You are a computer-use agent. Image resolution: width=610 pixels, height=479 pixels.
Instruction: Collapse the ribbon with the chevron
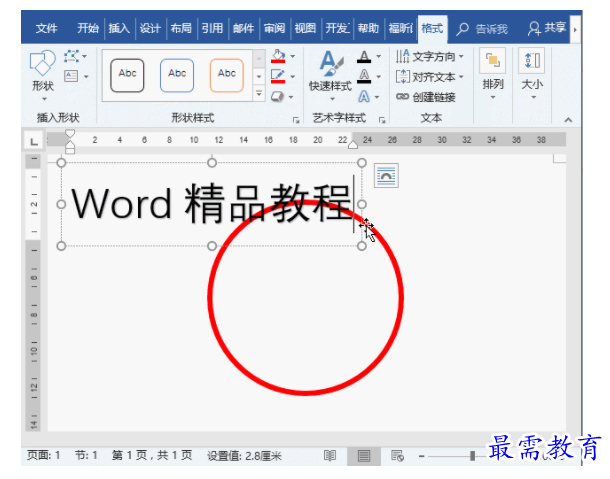click(x=568, y=120)
